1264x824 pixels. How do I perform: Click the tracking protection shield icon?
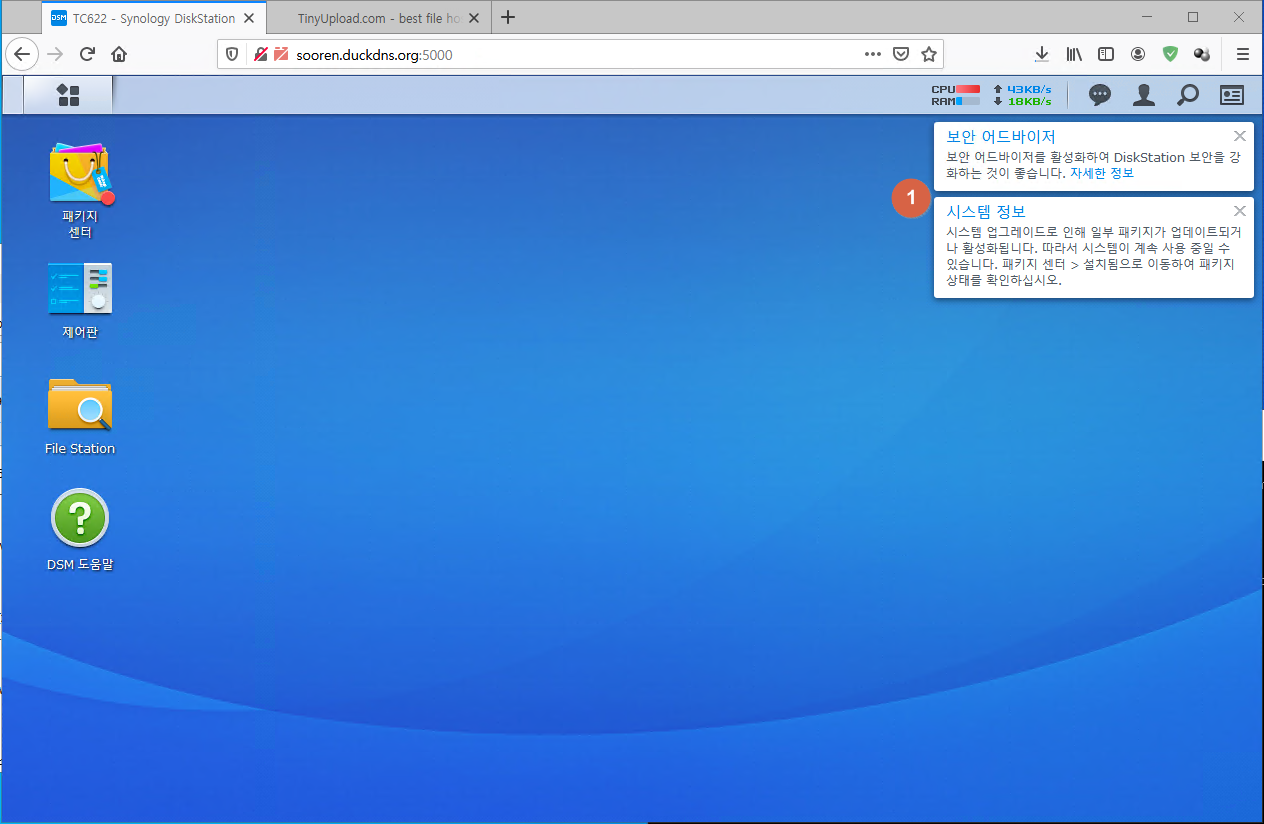[x=232, y=54]
